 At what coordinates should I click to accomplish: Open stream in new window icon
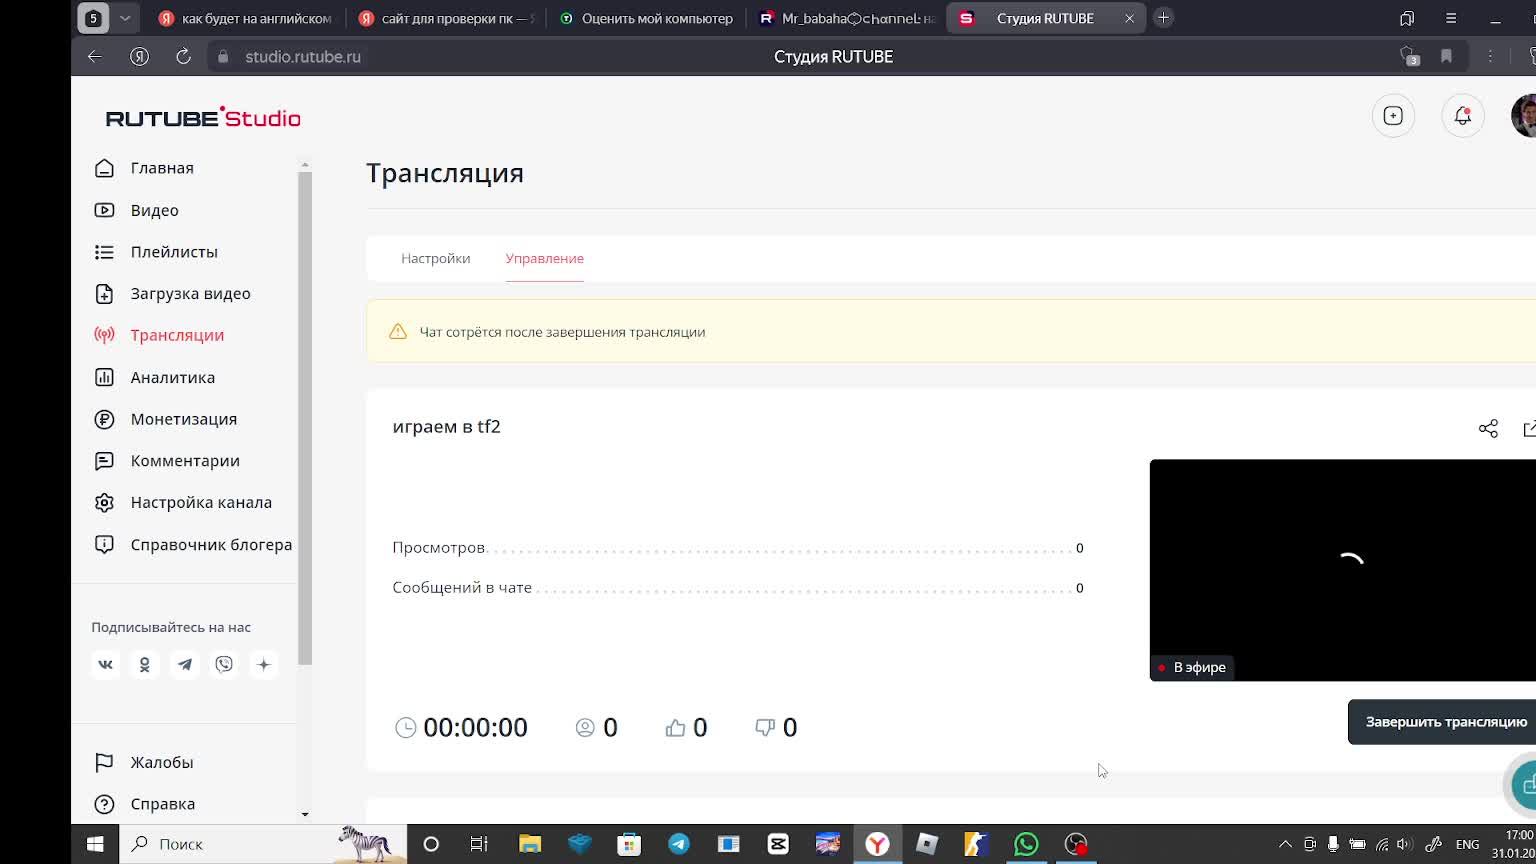[x=1529, y=428]
